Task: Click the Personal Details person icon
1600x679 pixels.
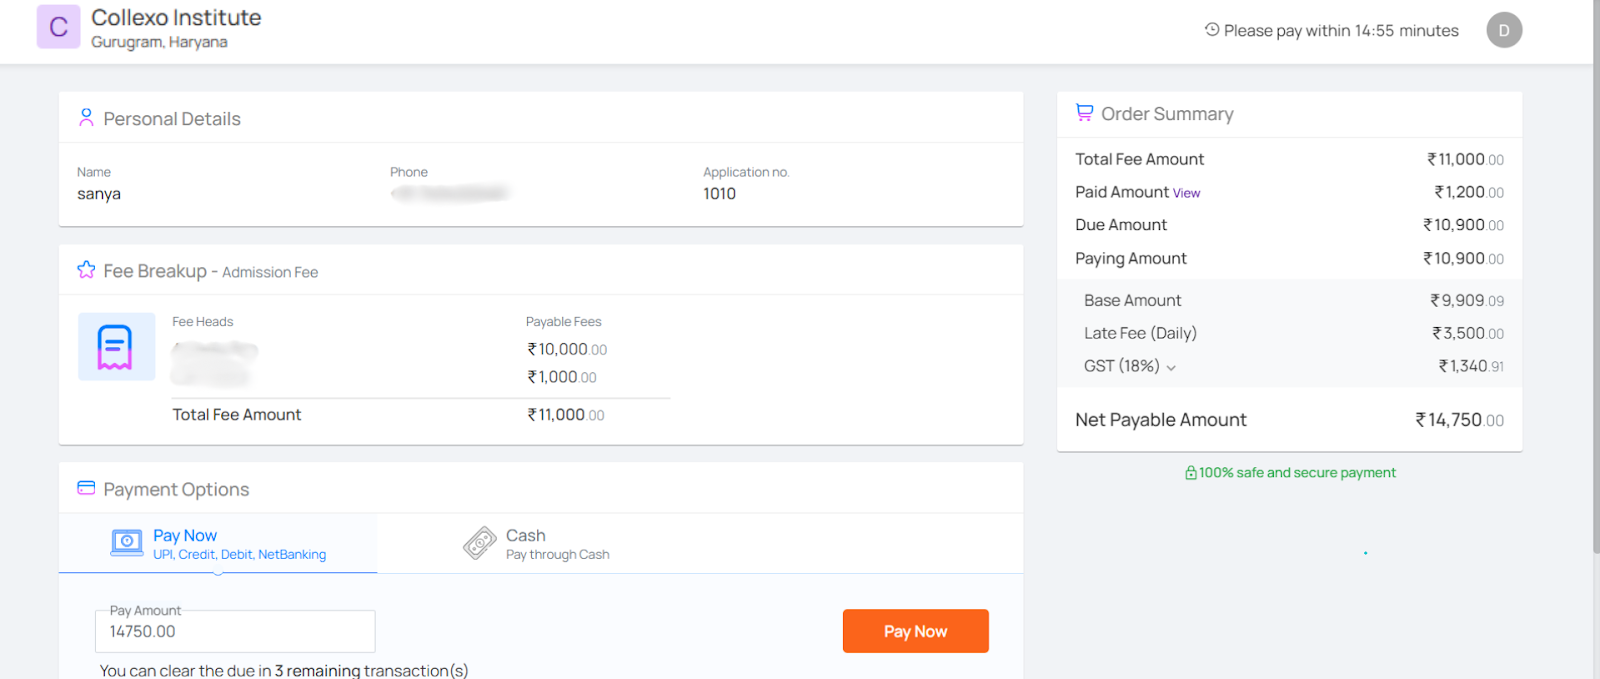Action: [86, 118]
